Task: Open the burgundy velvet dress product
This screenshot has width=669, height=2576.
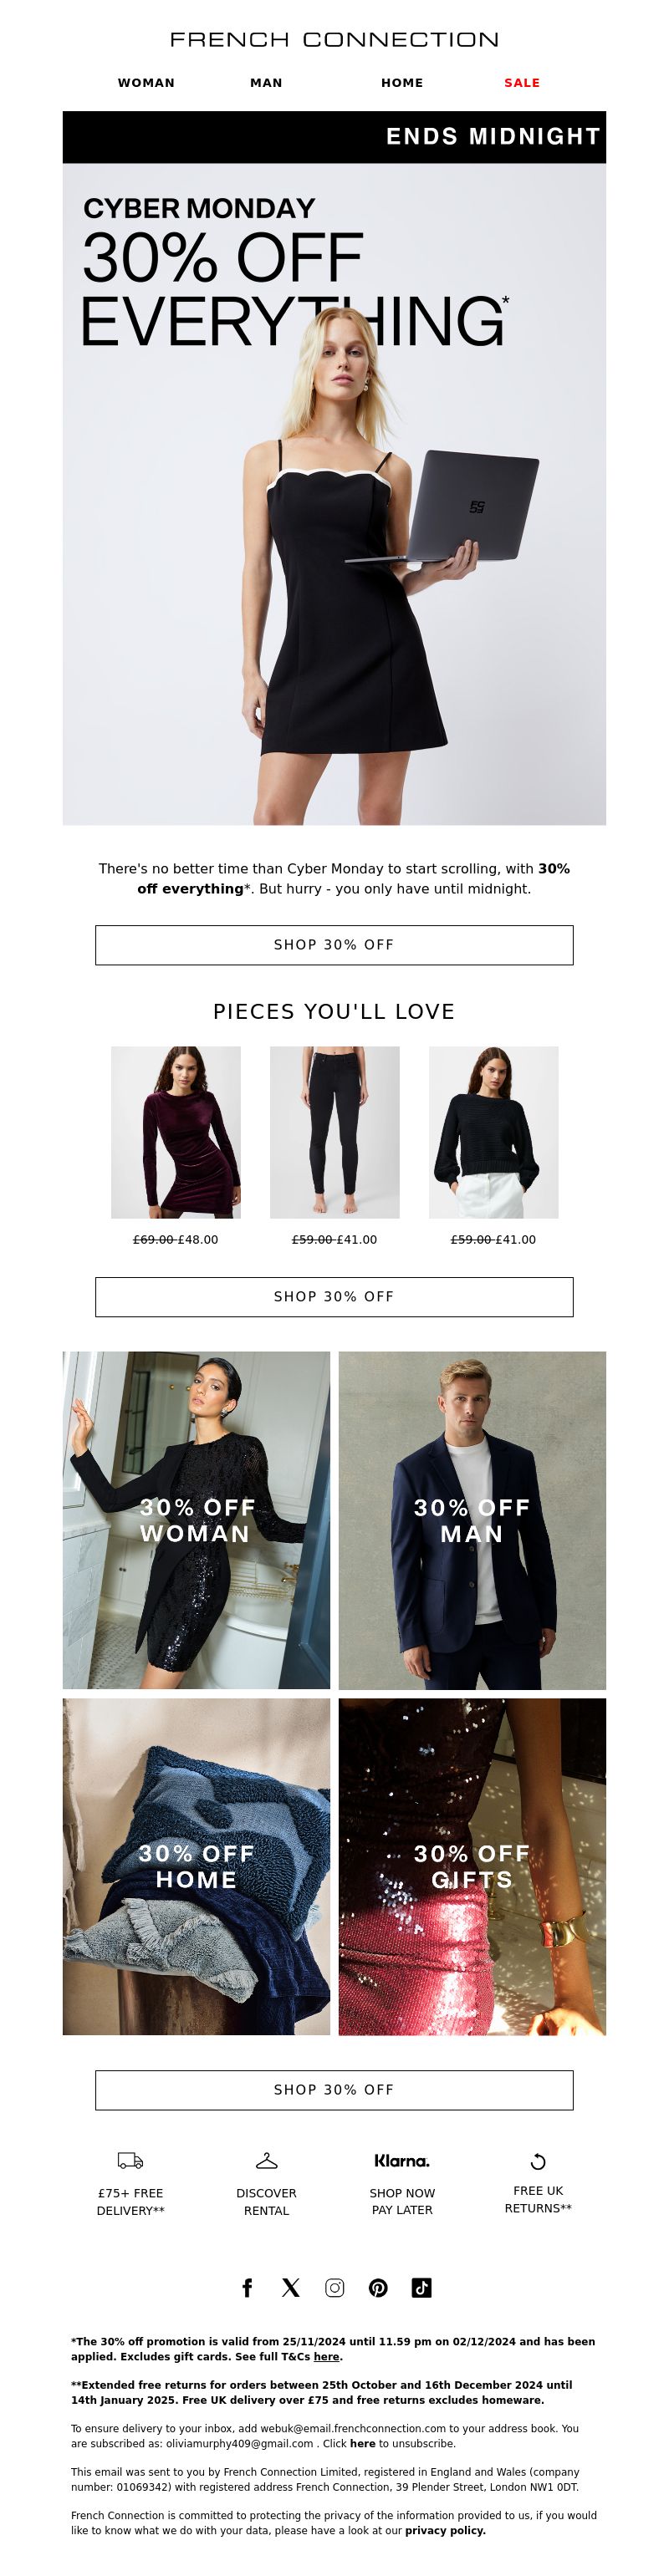Action: tap(176, 1132)
